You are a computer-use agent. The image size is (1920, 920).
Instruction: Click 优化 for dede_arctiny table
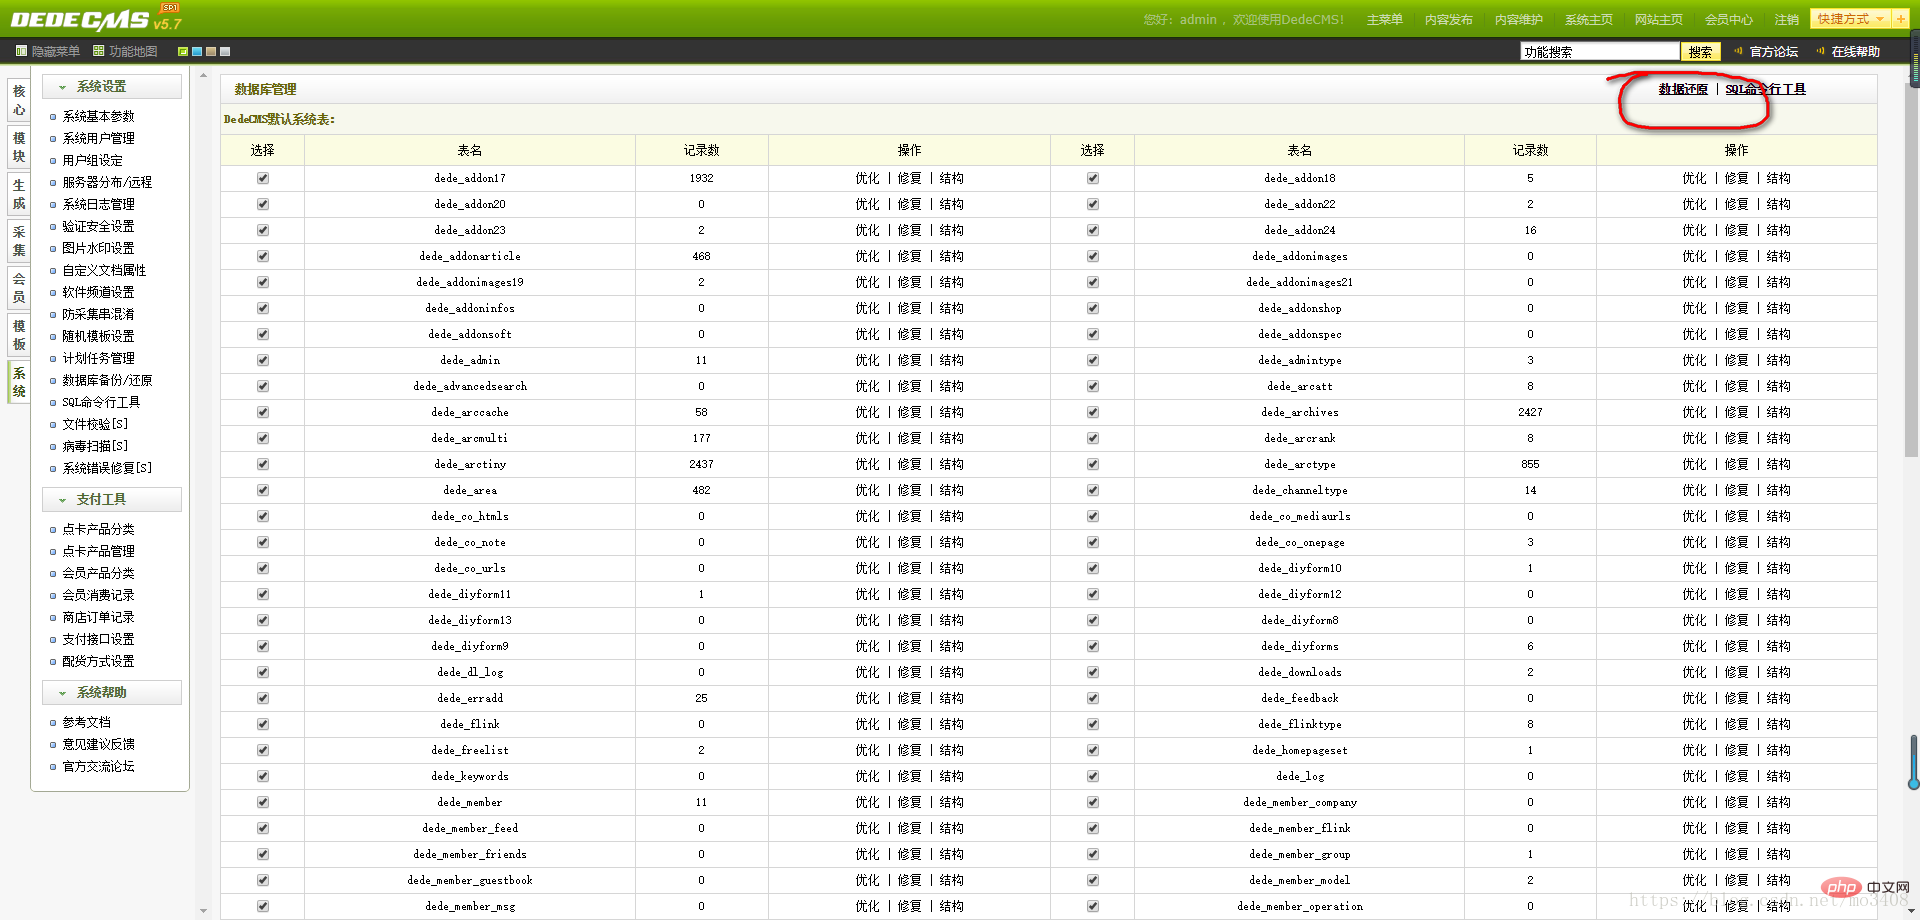click(x=867, y=464)
